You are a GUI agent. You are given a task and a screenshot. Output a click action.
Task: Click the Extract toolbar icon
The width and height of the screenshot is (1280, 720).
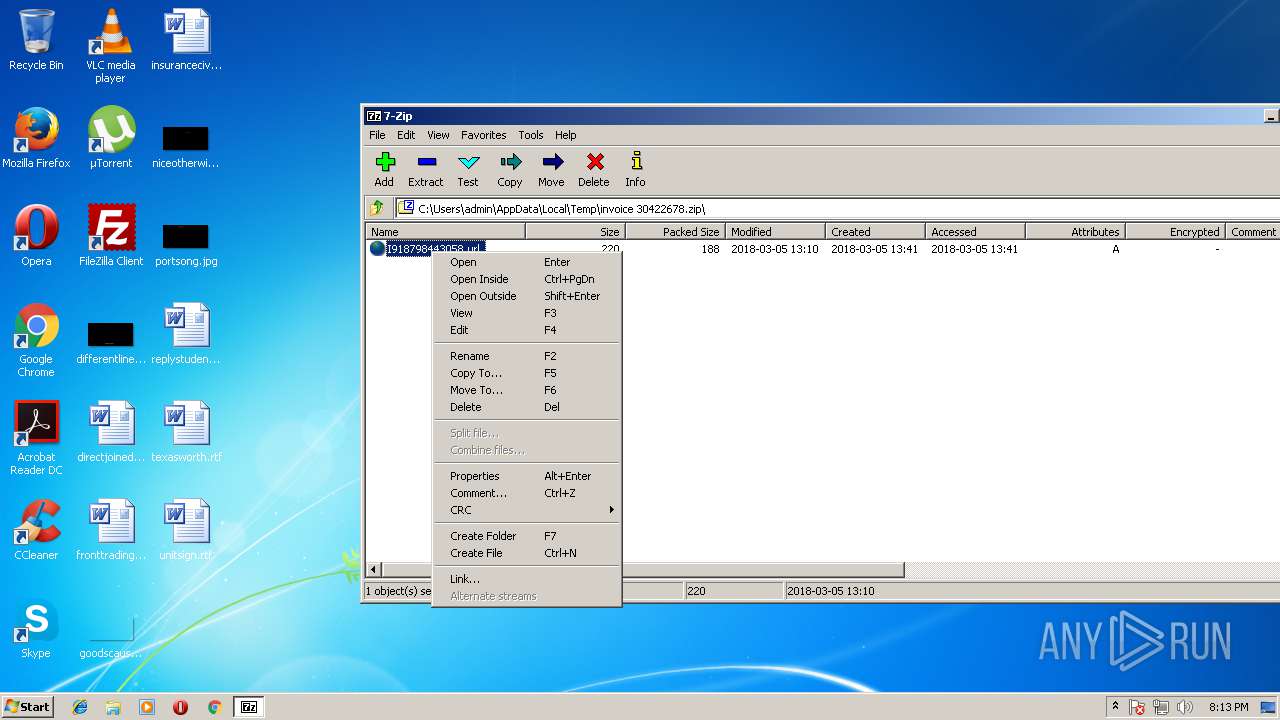click(x=425, y=169)
